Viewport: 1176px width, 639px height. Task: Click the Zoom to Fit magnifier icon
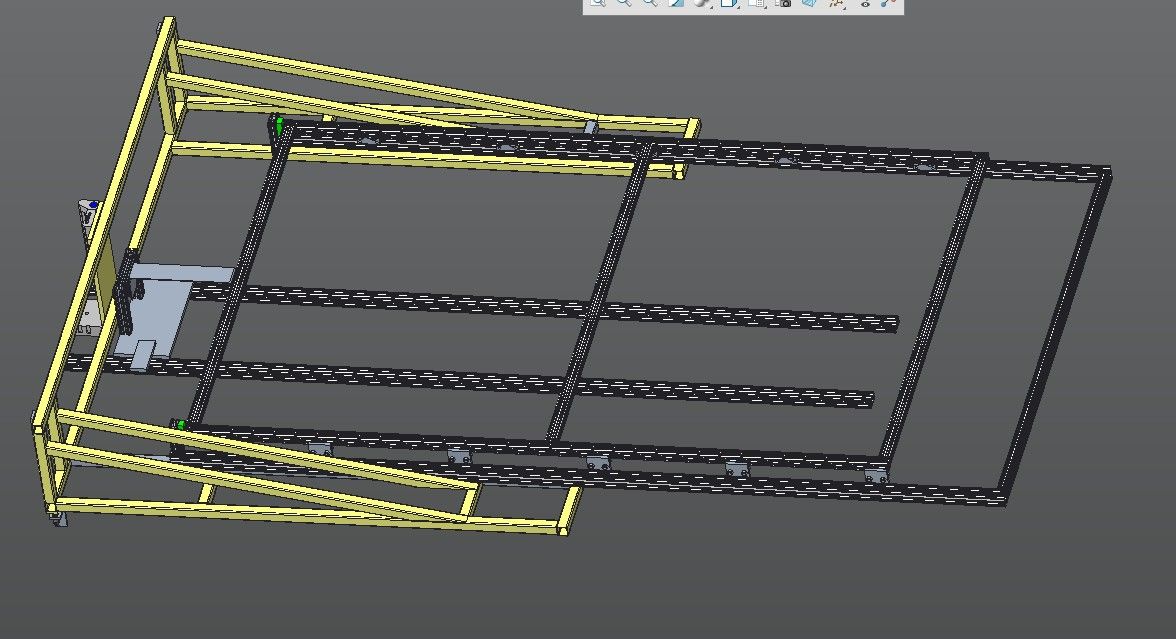[597, 4]
